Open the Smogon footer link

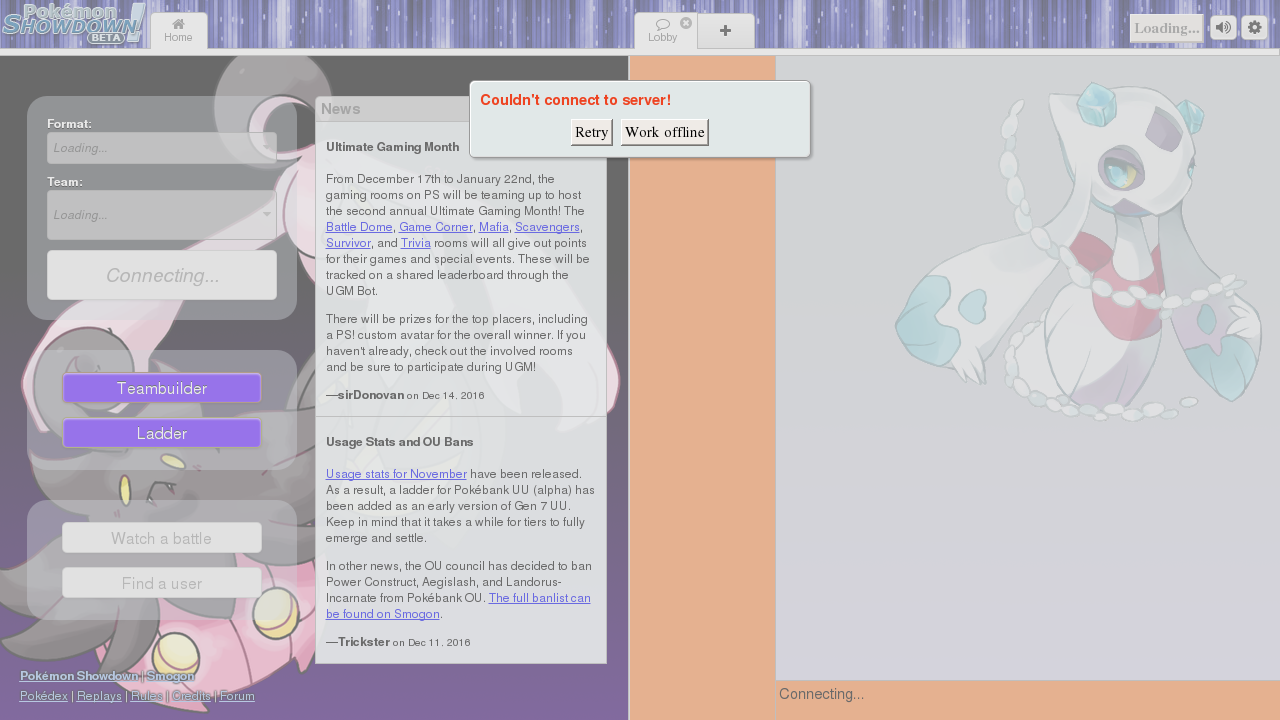171,676
